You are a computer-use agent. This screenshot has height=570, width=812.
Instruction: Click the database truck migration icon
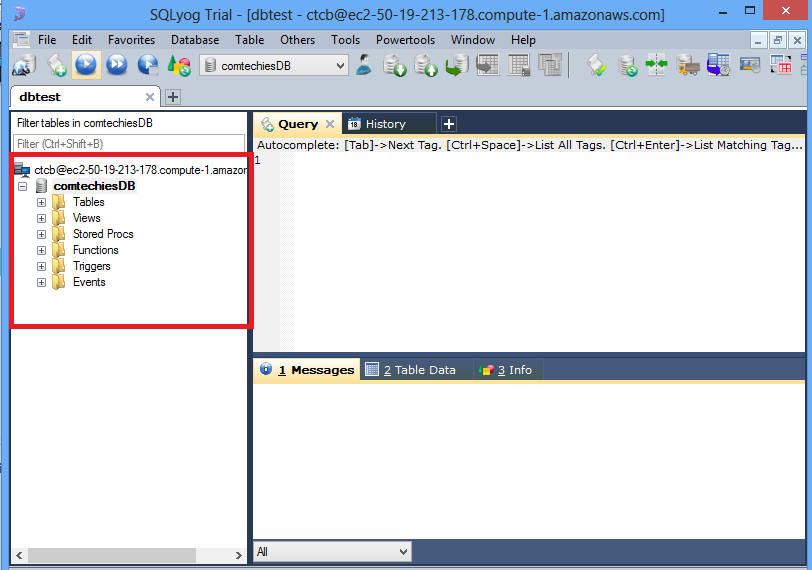[x=688, y=66]
